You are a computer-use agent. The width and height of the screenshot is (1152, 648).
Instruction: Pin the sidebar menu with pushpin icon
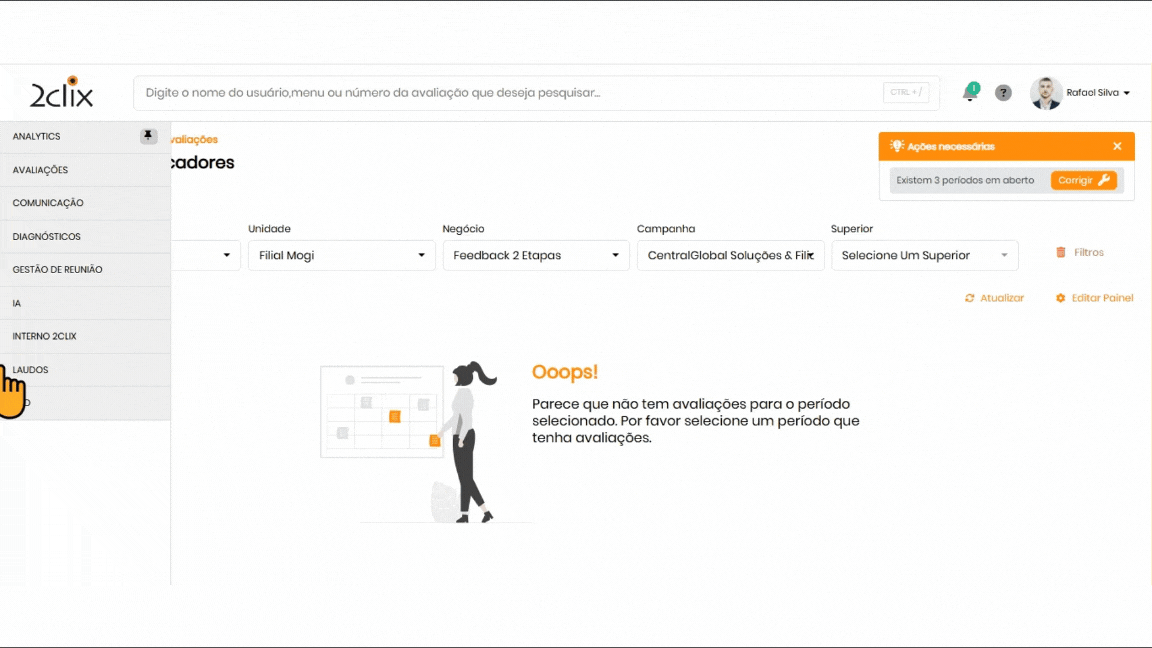(148, 136)
